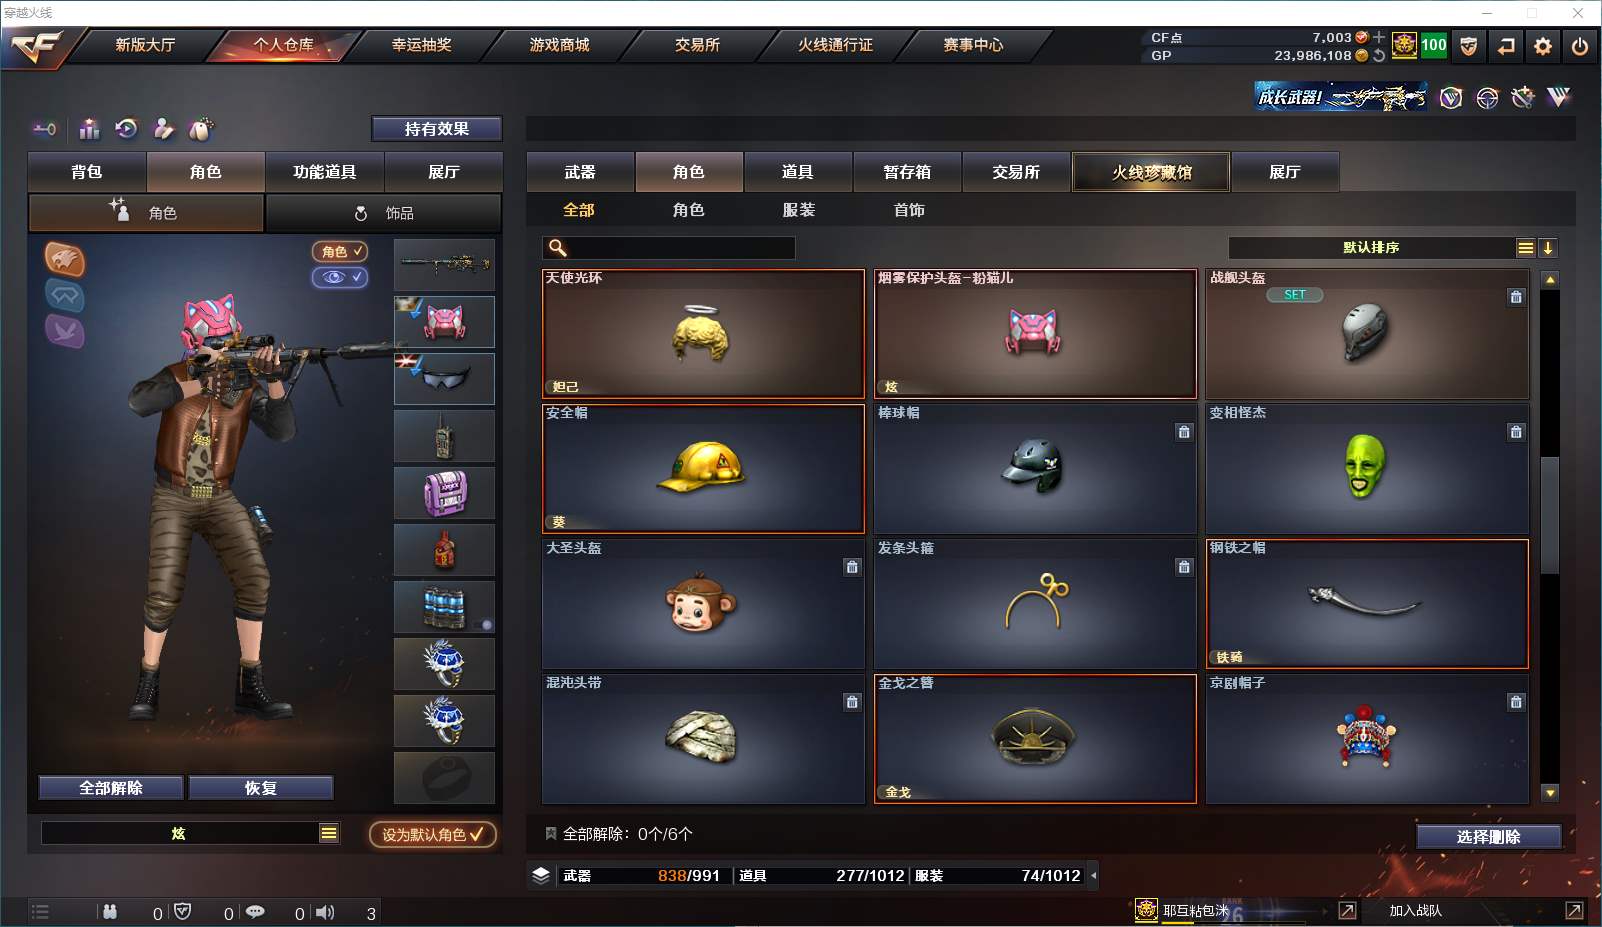Click trash icon on 大圣头盔 item
1602x927 pixels.
852,567
